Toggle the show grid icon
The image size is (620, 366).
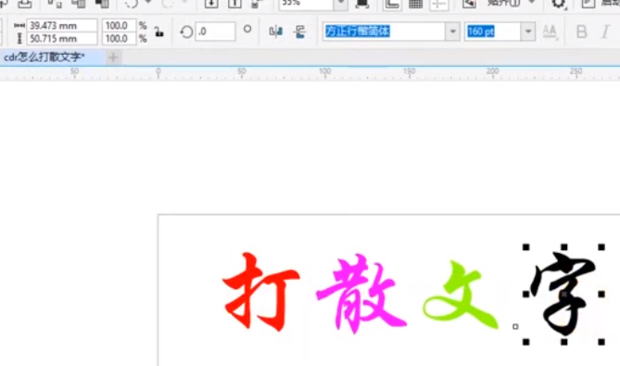(x=416, y=4)
